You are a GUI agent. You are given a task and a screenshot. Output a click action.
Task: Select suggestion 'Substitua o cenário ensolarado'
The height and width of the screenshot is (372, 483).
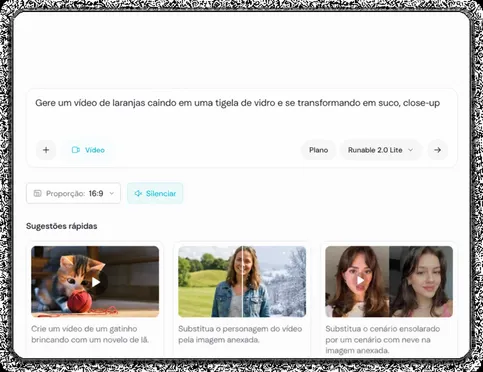point(383,340)
